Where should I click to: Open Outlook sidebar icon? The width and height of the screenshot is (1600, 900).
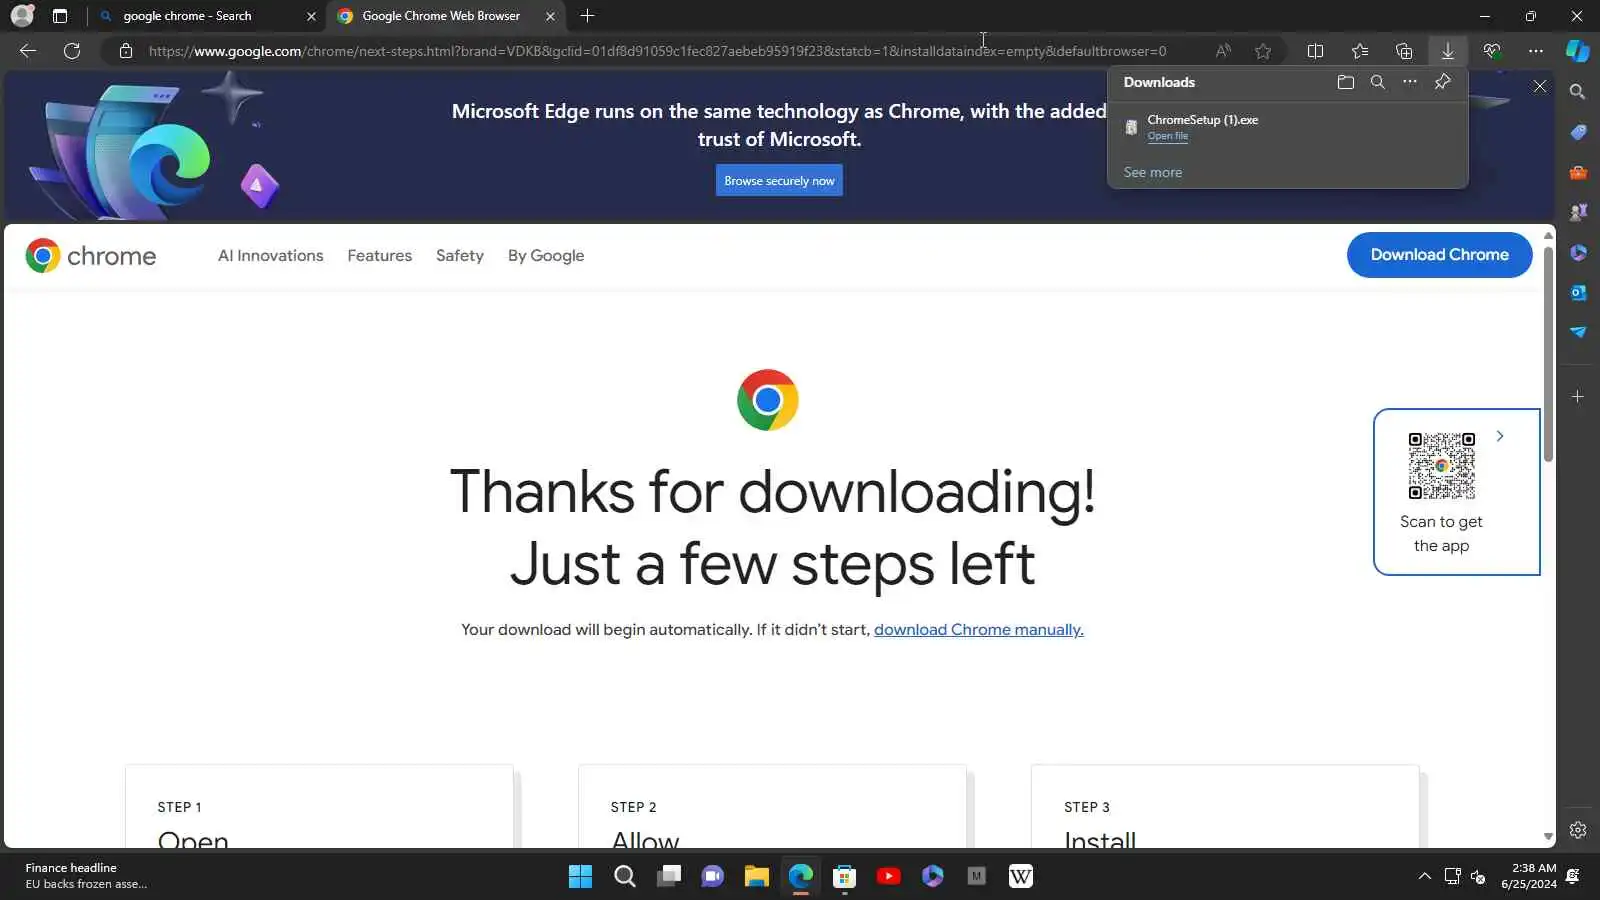[1578, 292]
